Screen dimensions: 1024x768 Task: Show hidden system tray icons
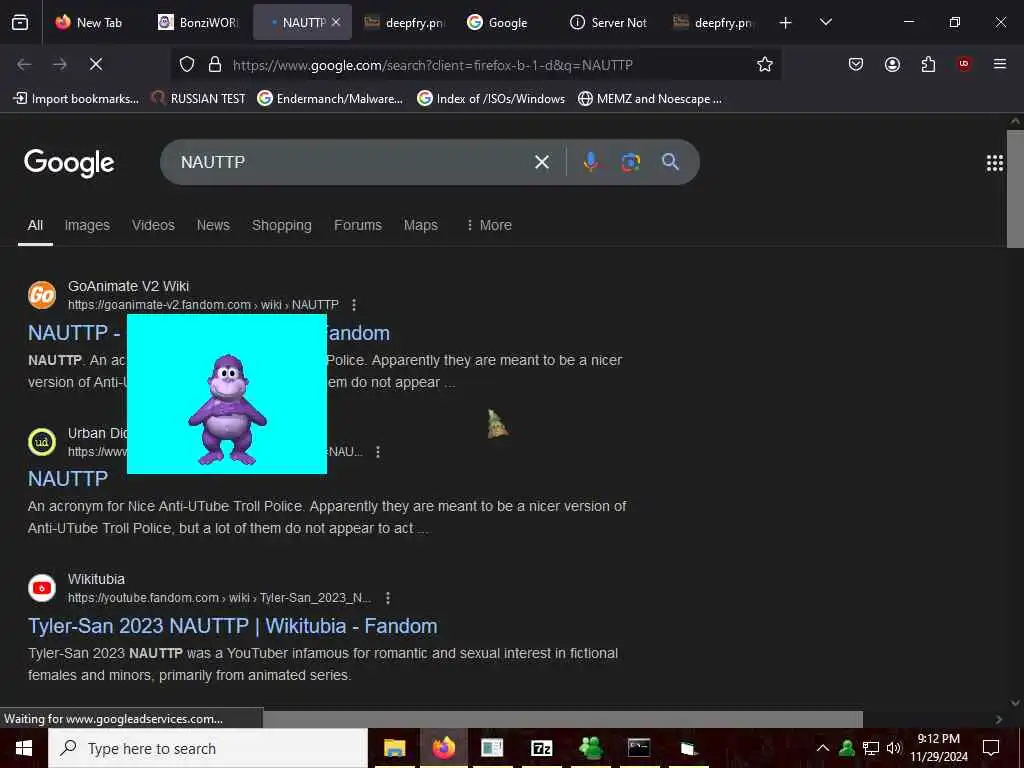(x=823, y=748)
